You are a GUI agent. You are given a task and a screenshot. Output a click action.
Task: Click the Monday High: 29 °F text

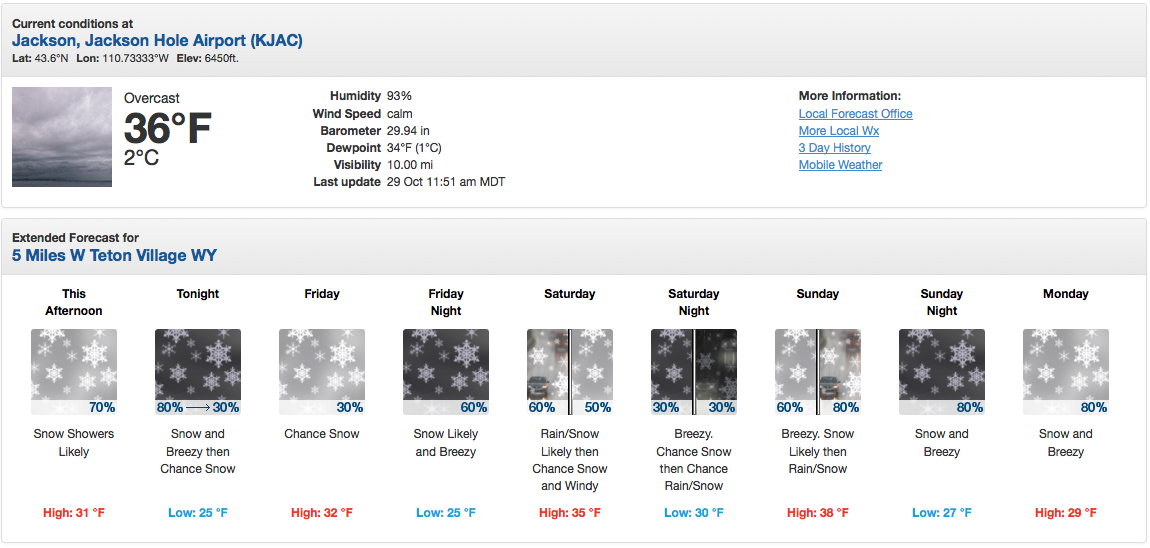click(x=1066, y=513)
